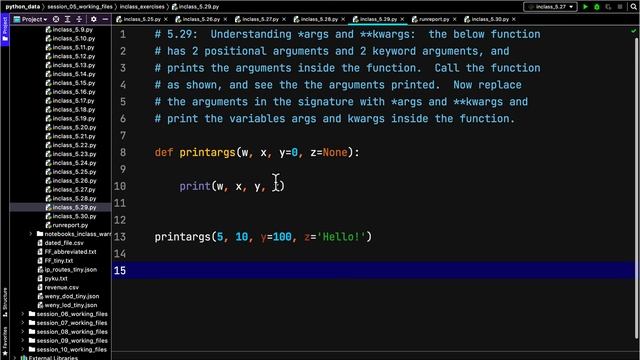
Task: Click inclass_5.29.py breadcrumb
Action: pyautogui.click(x=196, y=7)
